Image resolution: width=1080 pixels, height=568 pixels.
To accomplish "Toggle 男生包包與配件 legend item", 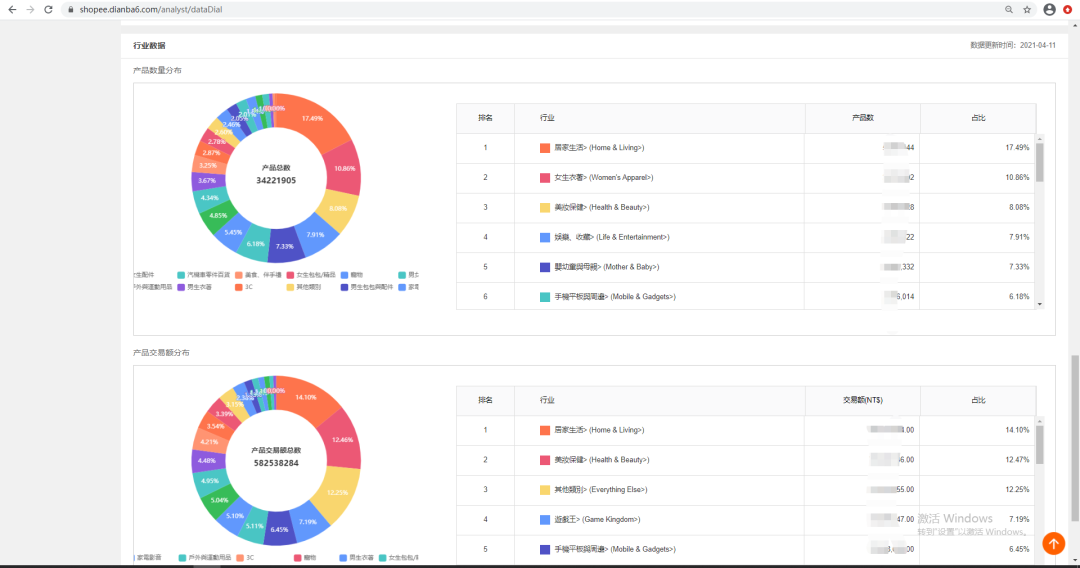I will pyautogui.click(x=367, y=287).
